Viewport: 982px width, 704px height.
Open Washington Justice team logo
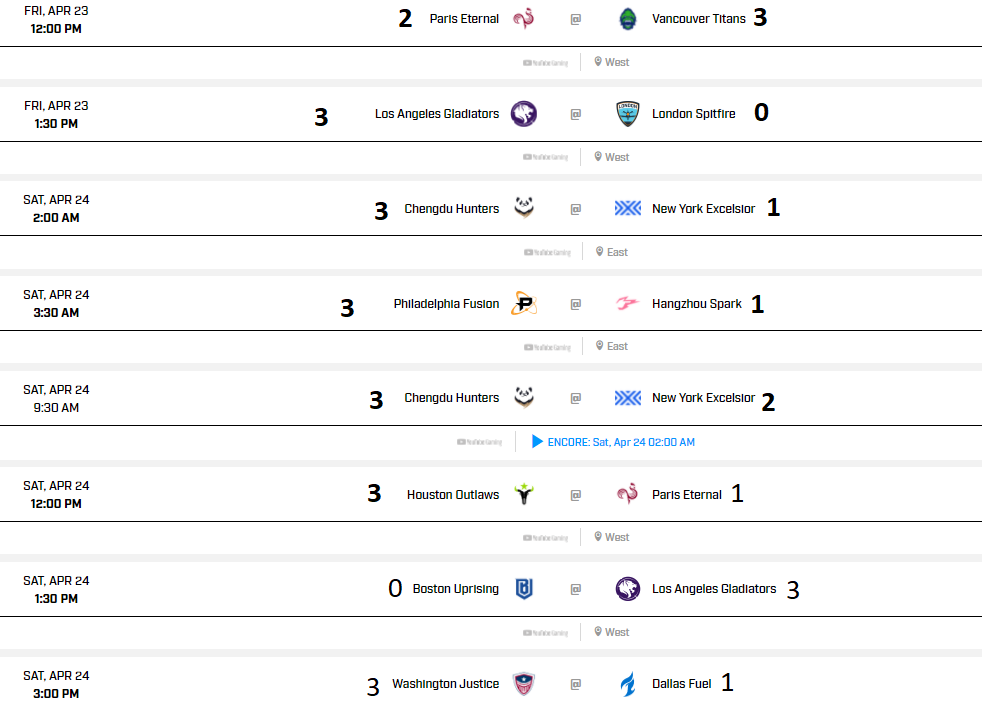pyautogui.click(x=524, y=684)
